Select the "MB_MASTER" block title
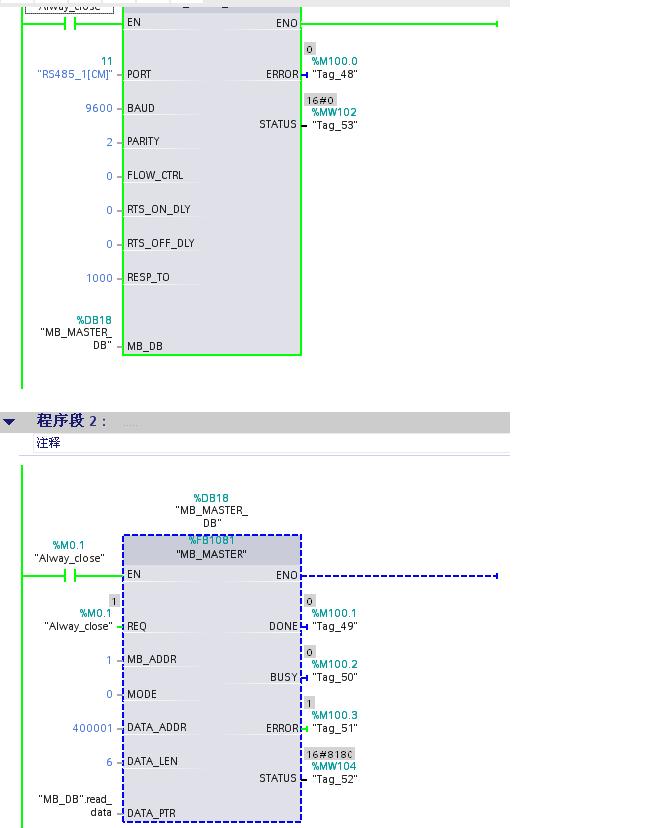This screenshot has height=828, width=655. click(211, 554)
